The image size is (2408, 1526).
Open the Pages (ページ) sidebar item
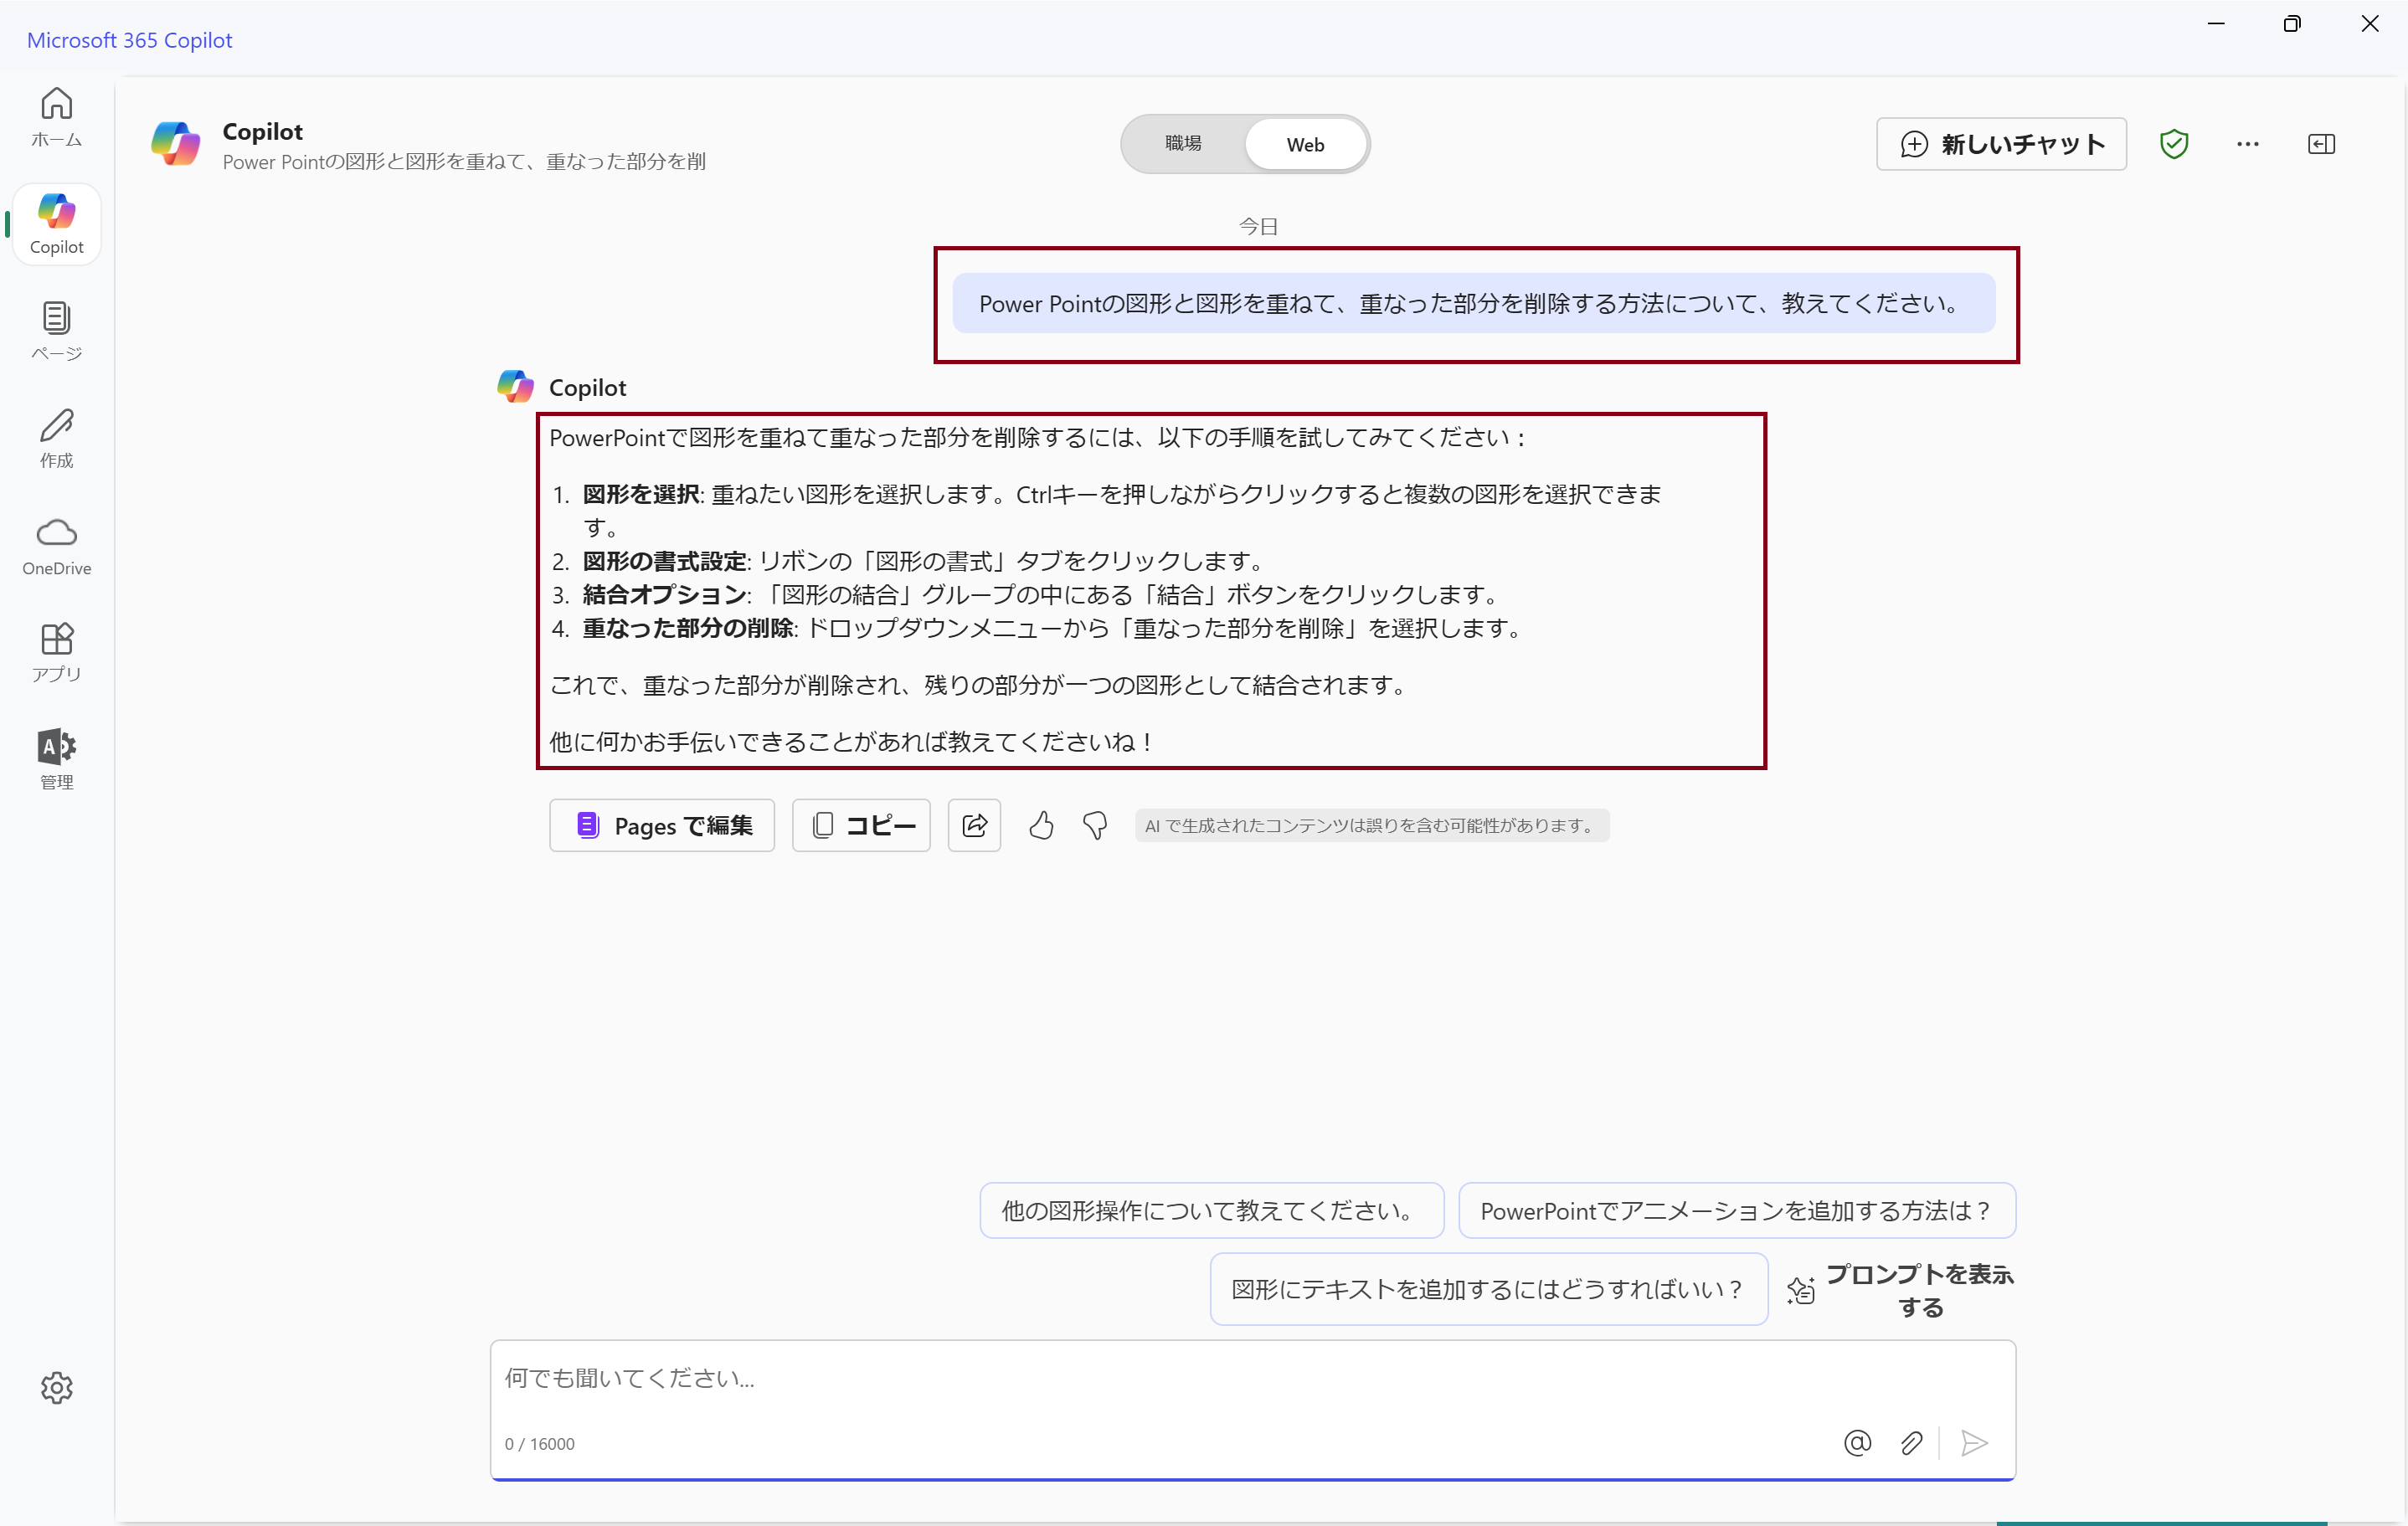coord(57,331)
